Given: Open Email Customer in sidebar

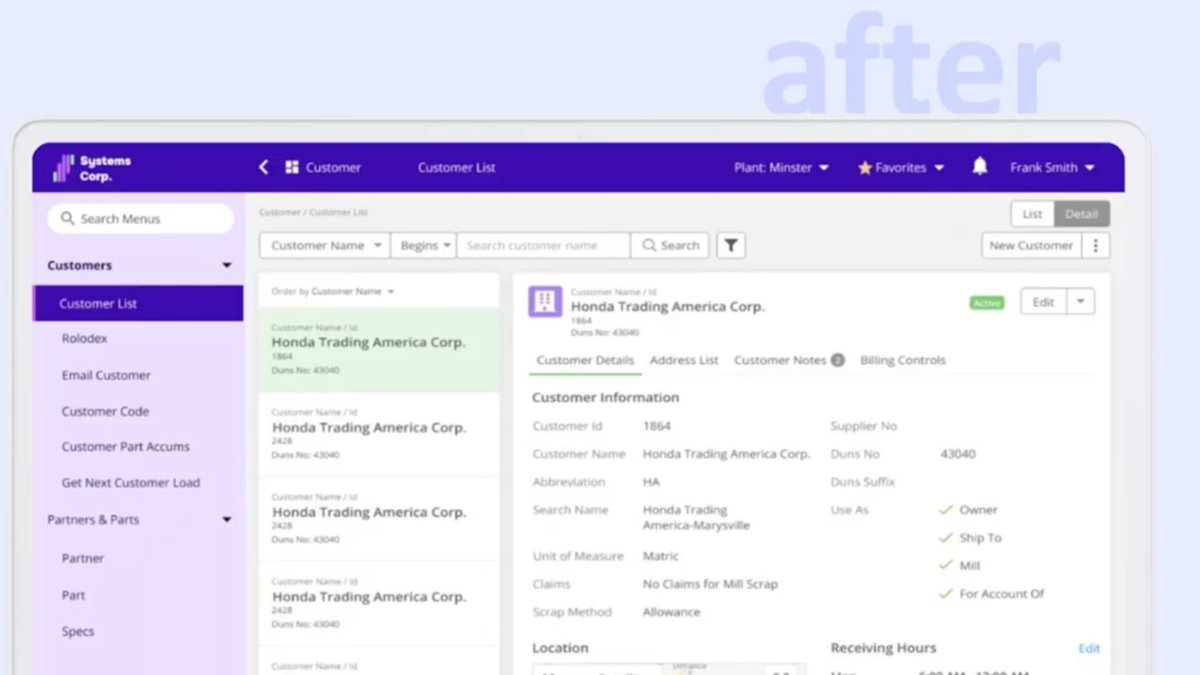Looking at the screenshot, I should point(106,375).
